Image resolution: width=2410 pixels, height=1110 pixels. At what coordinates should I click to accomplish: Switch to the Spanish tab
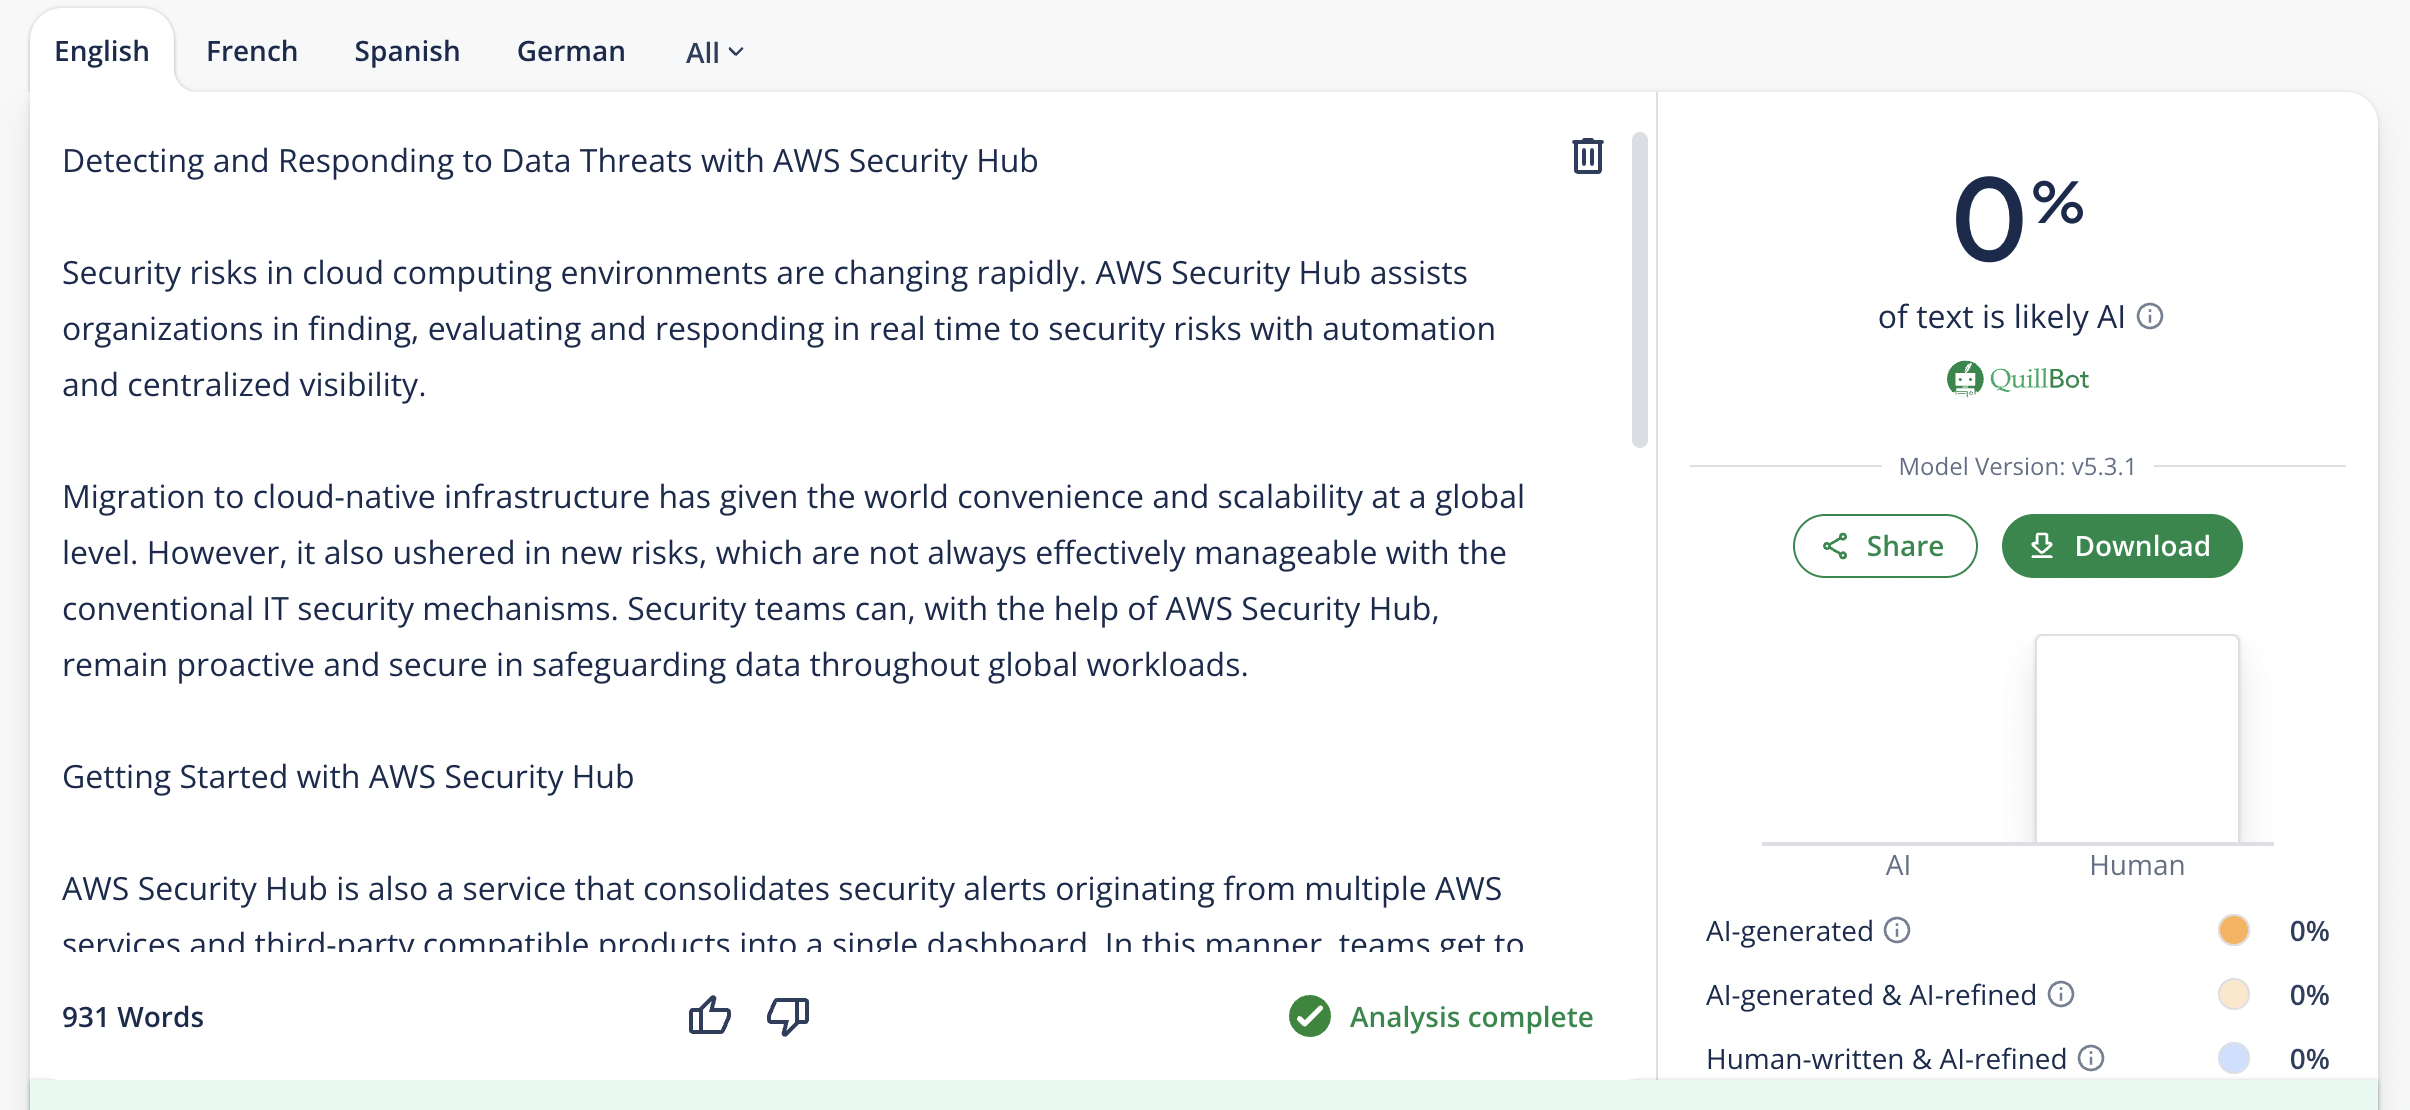[407, 51]
